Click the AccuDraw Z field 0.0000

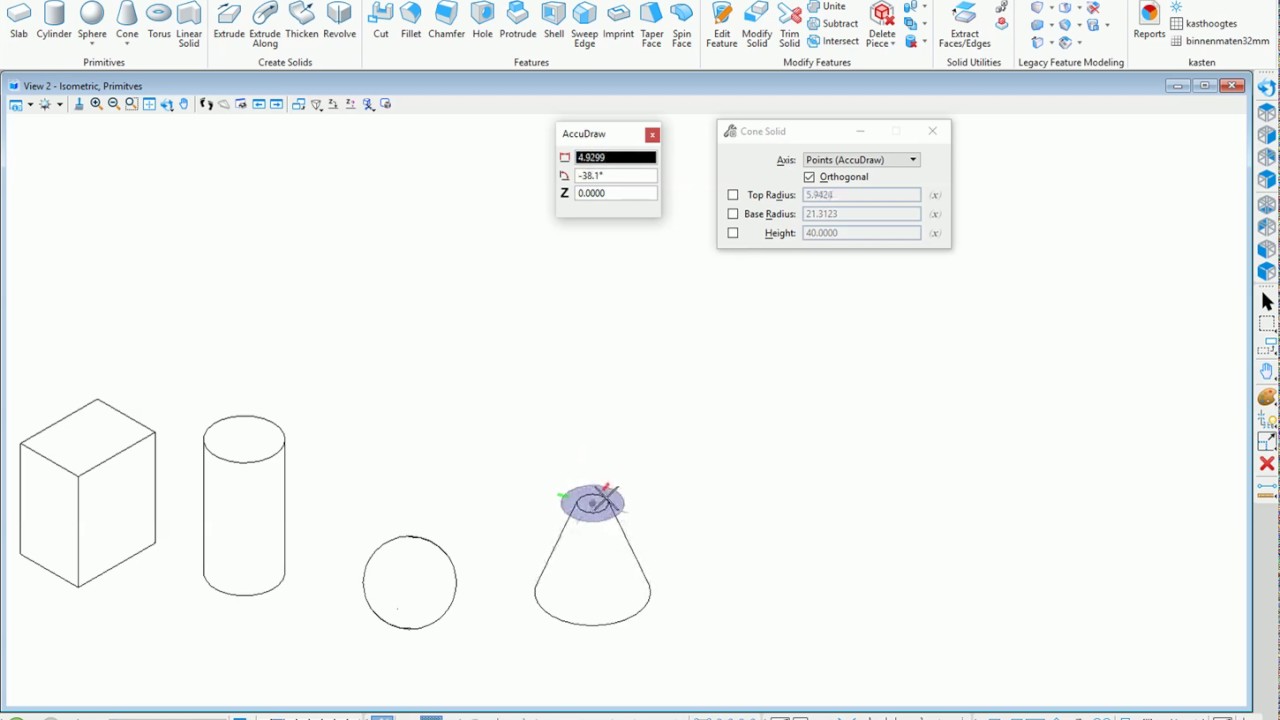pyautogui.click(x=616, y=194)
